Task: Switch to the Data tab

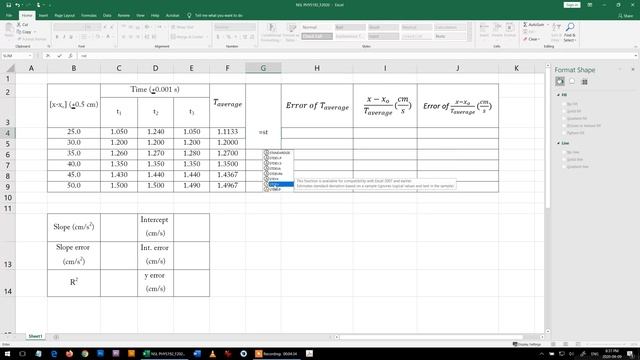Action: (107, 16)
